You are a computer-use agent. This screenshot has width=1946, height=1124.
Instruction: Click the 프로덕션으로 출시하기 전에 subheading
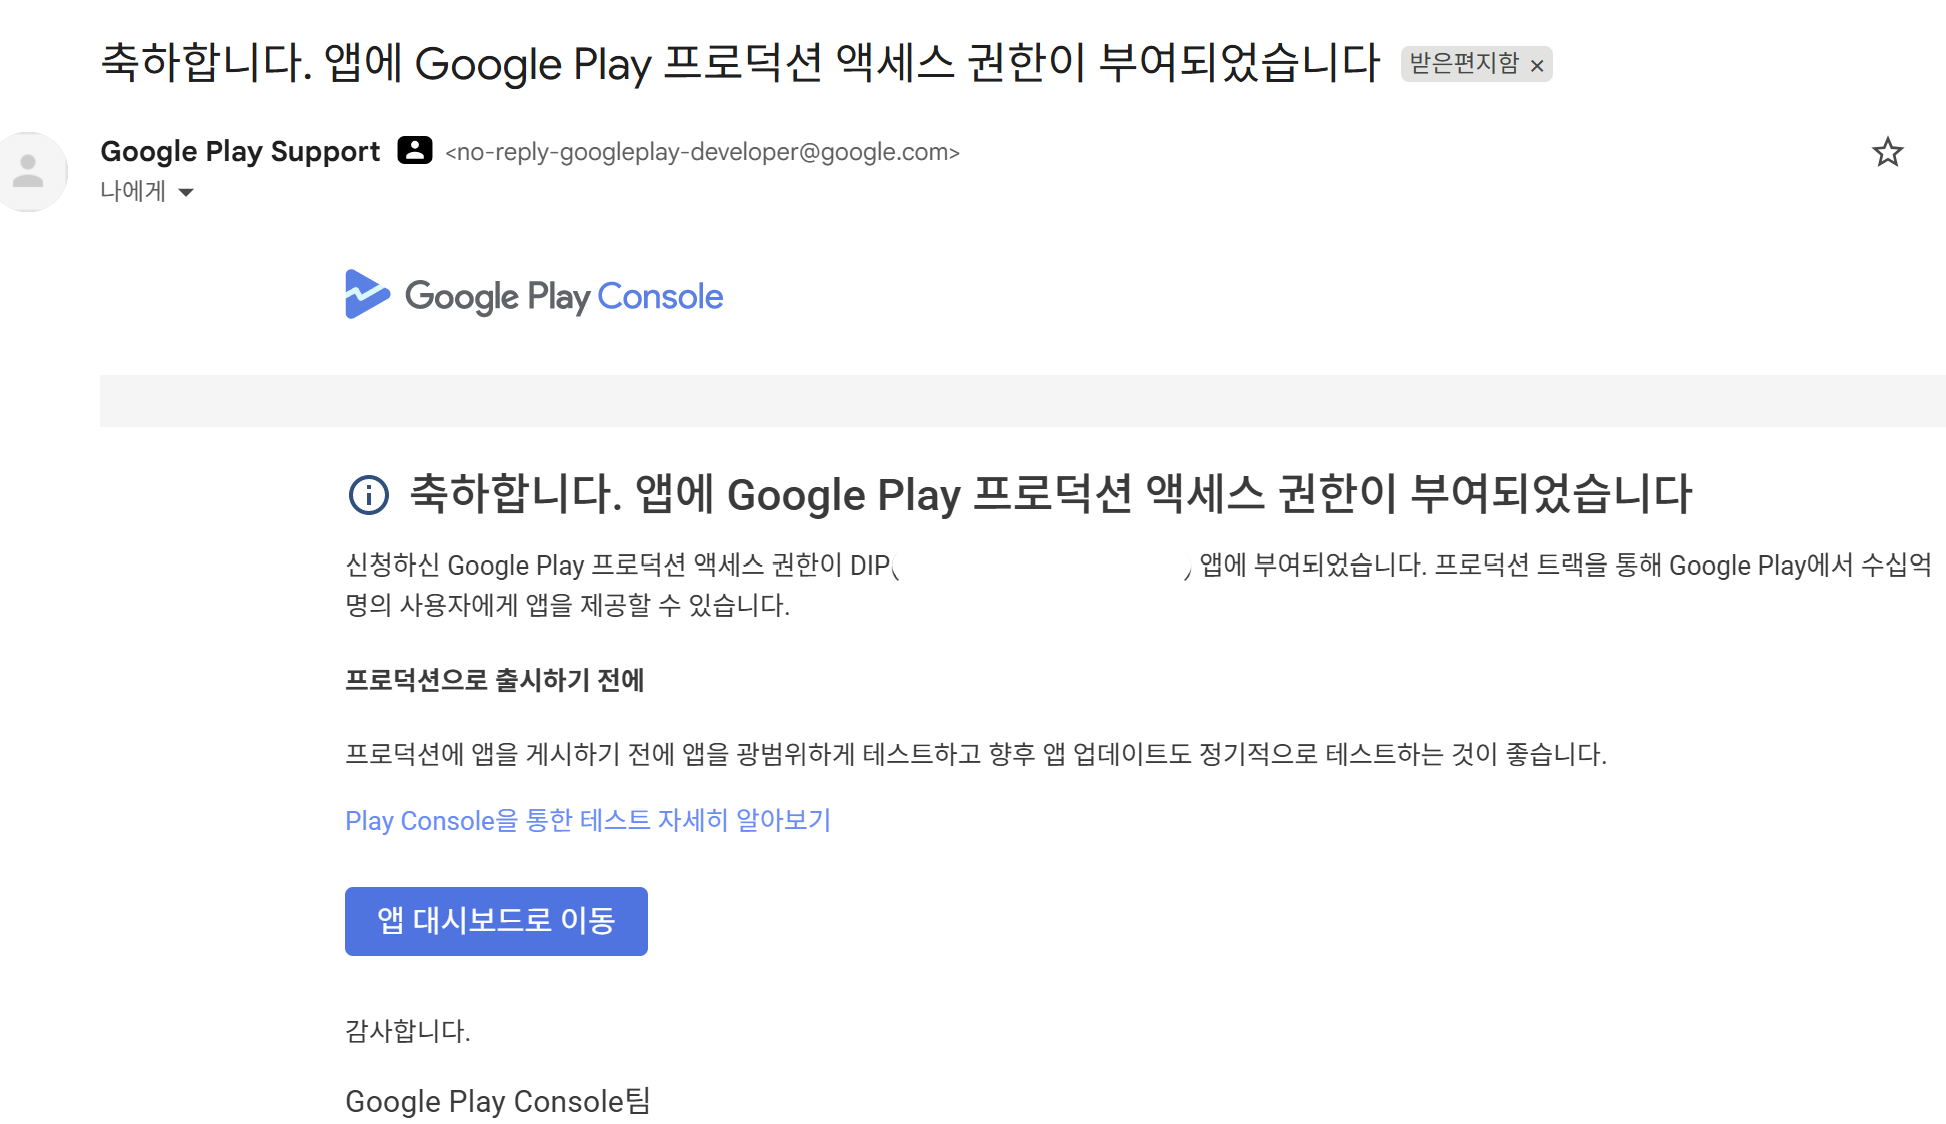[x=494, y=680]
